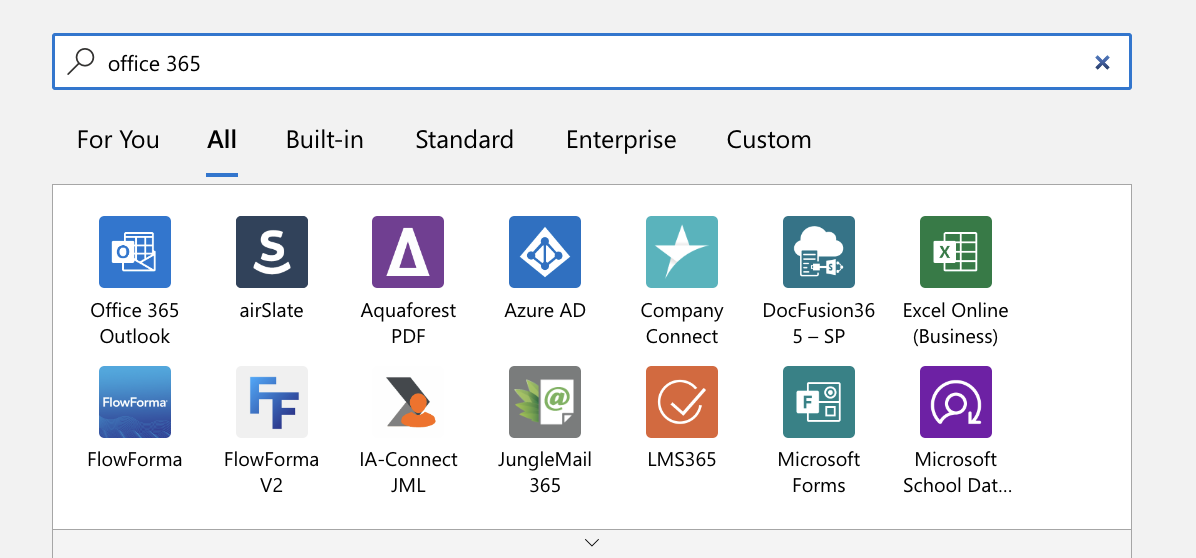The width and height of the screenshot is (1196, 558).
Task: Click the 'LMS365' label text
Action: tap(682, 460)
